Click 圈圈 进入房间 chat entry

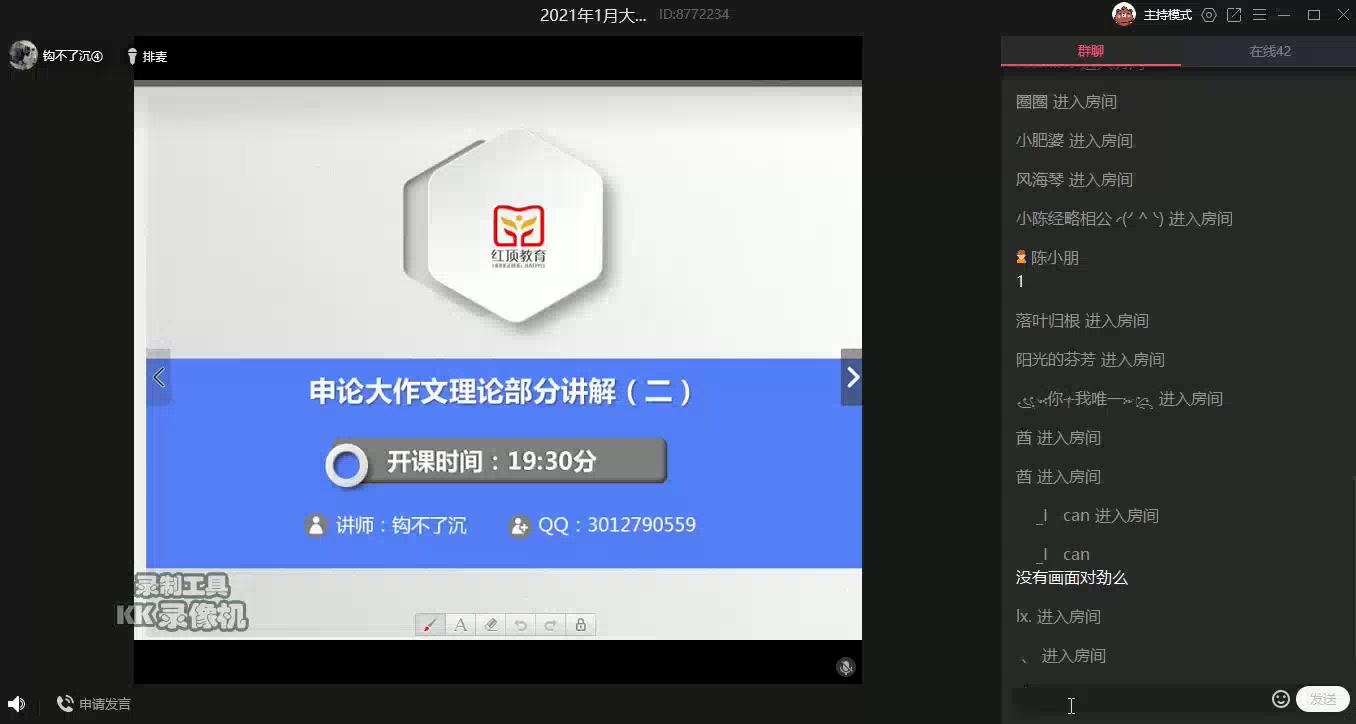1066,102
